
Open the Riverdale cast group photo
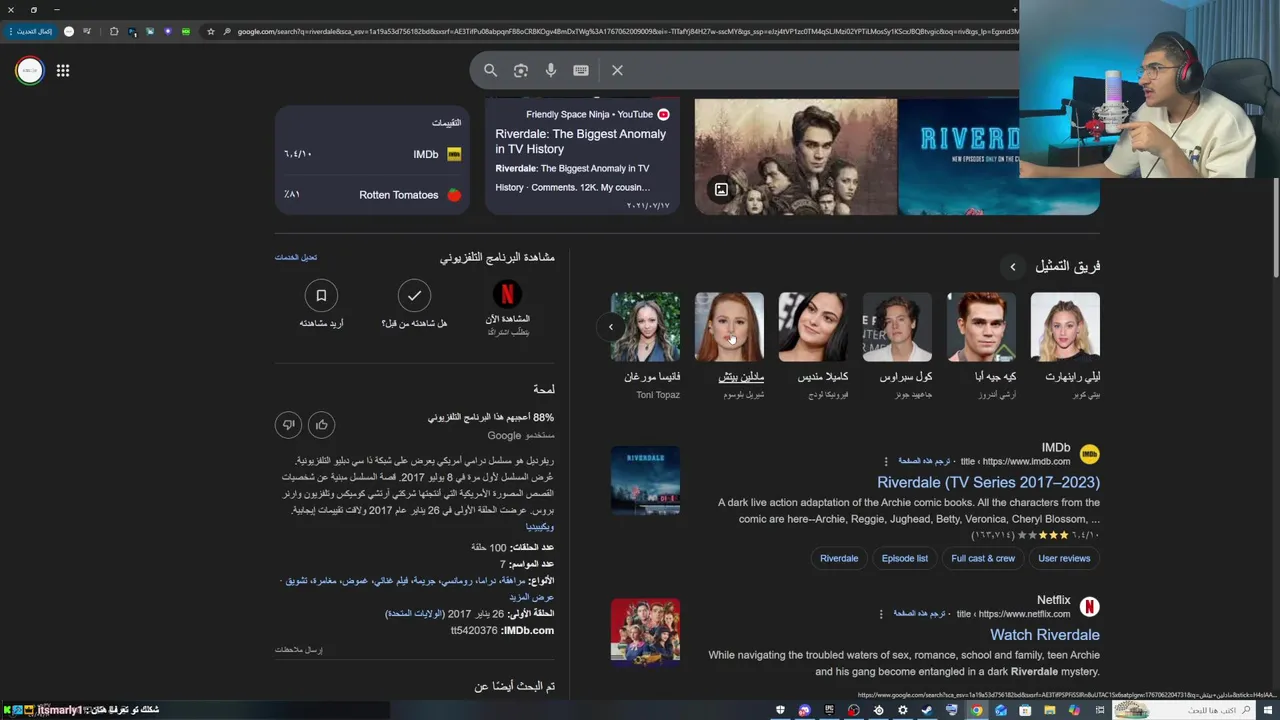pos(796,156)
